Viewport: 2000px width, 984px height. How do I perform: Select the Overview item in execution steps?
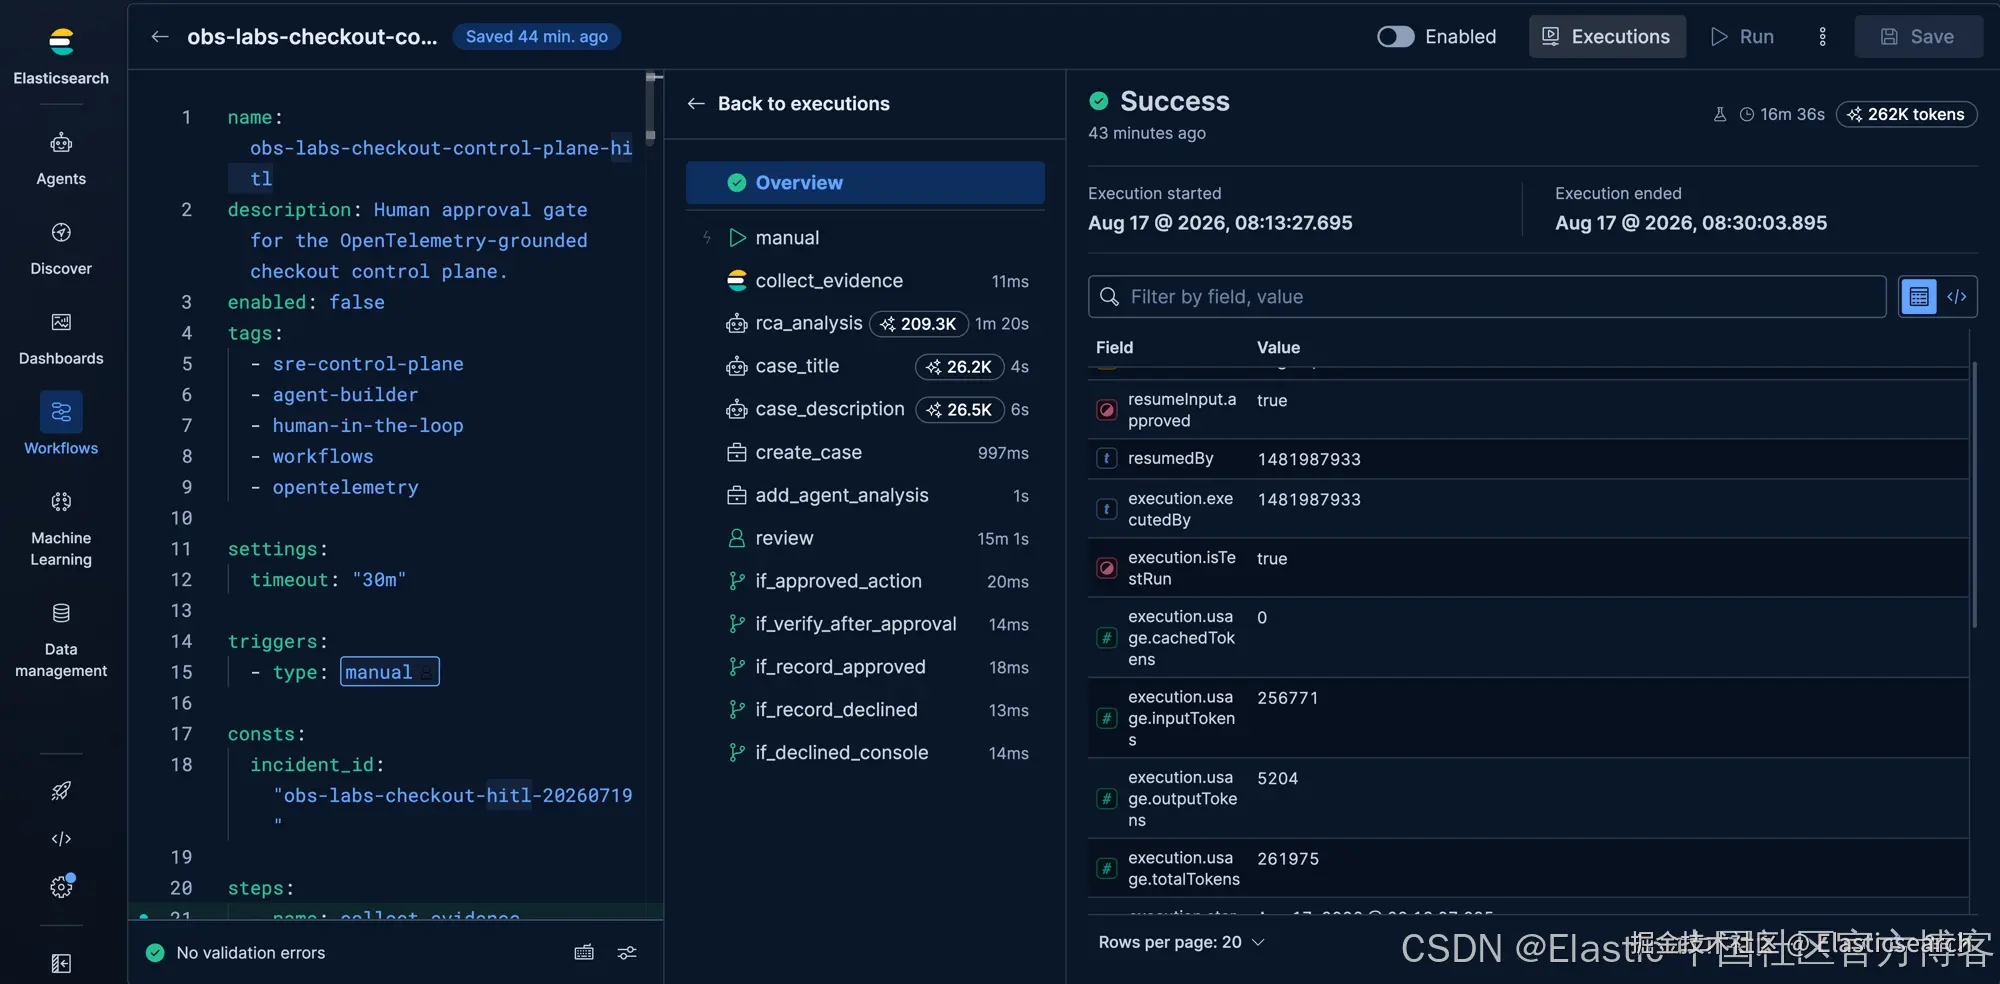(865, 183)
